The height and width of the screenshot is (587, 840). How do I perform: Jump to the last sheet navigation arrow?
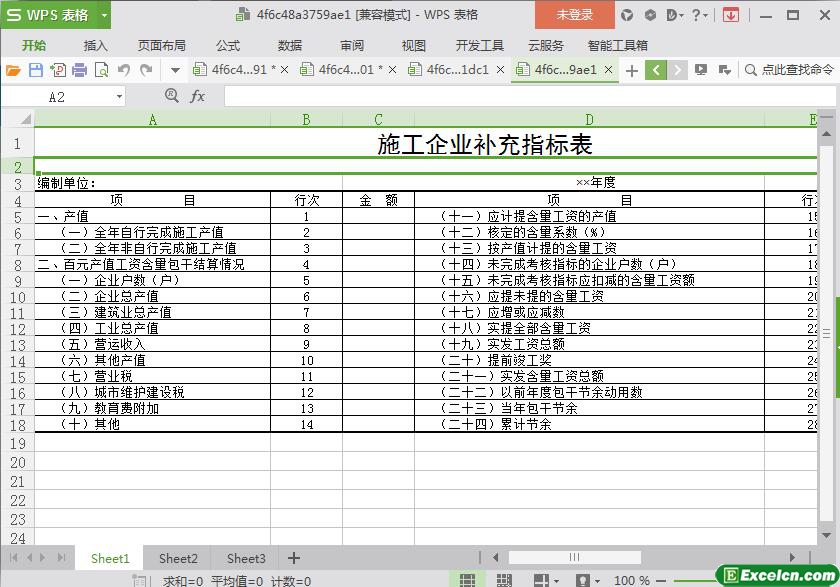coord(61,558)
